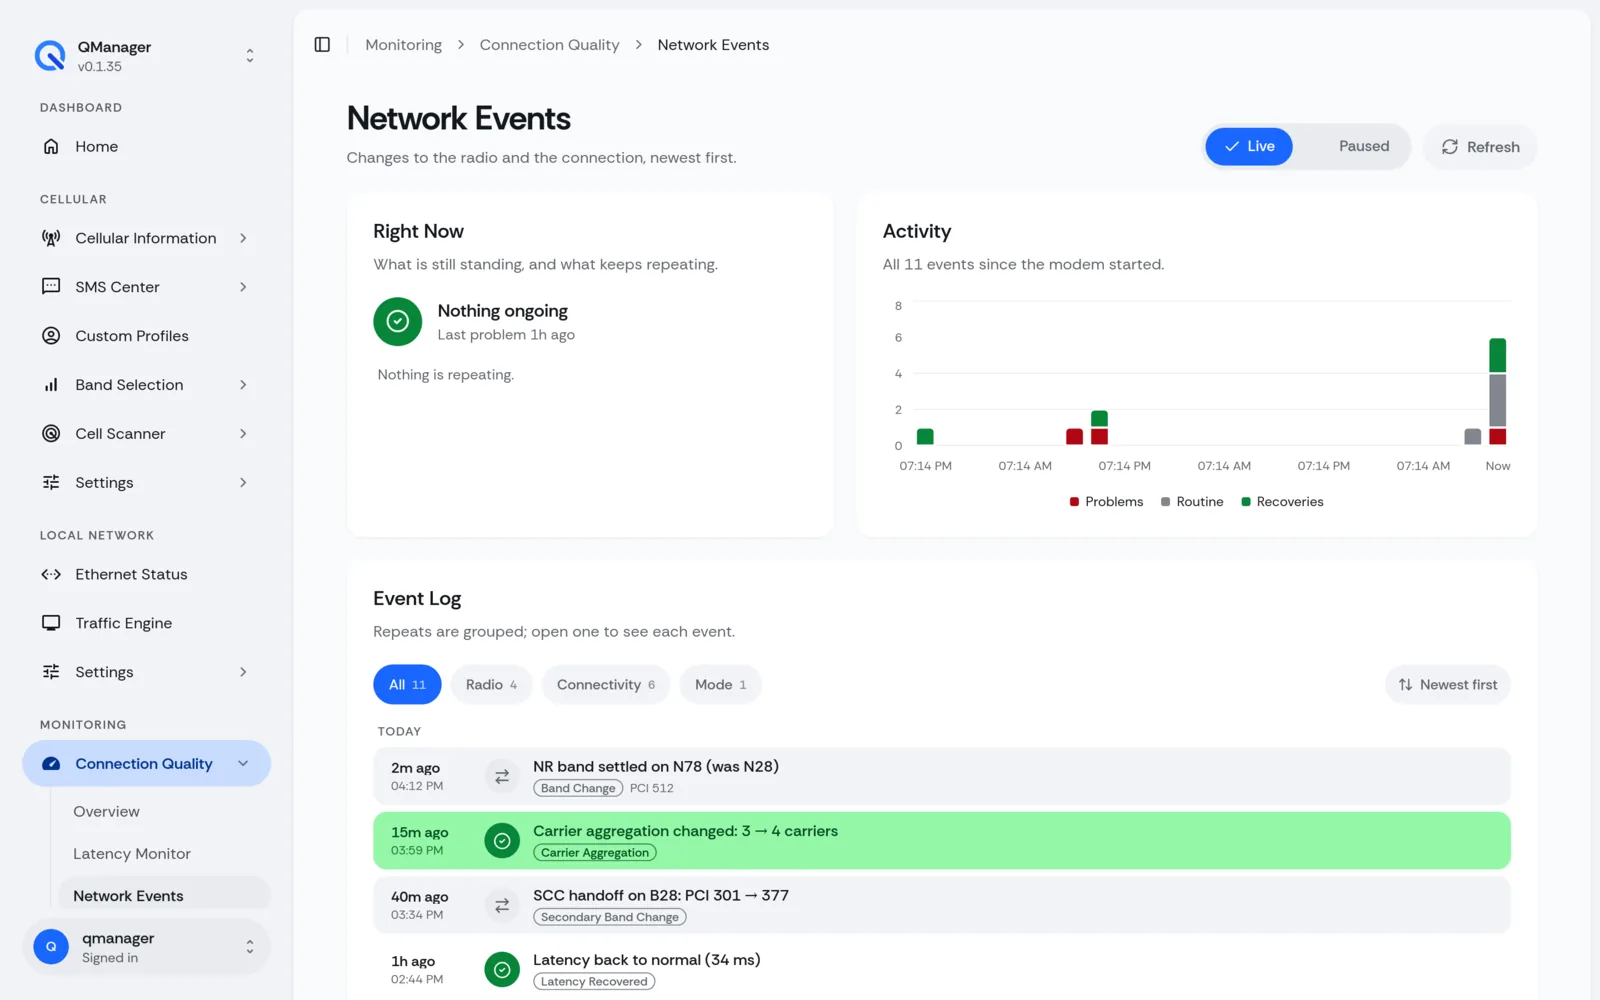1600x1000 pixels.
Task: Click the SMS Center message icon
Action: (51, 287)
